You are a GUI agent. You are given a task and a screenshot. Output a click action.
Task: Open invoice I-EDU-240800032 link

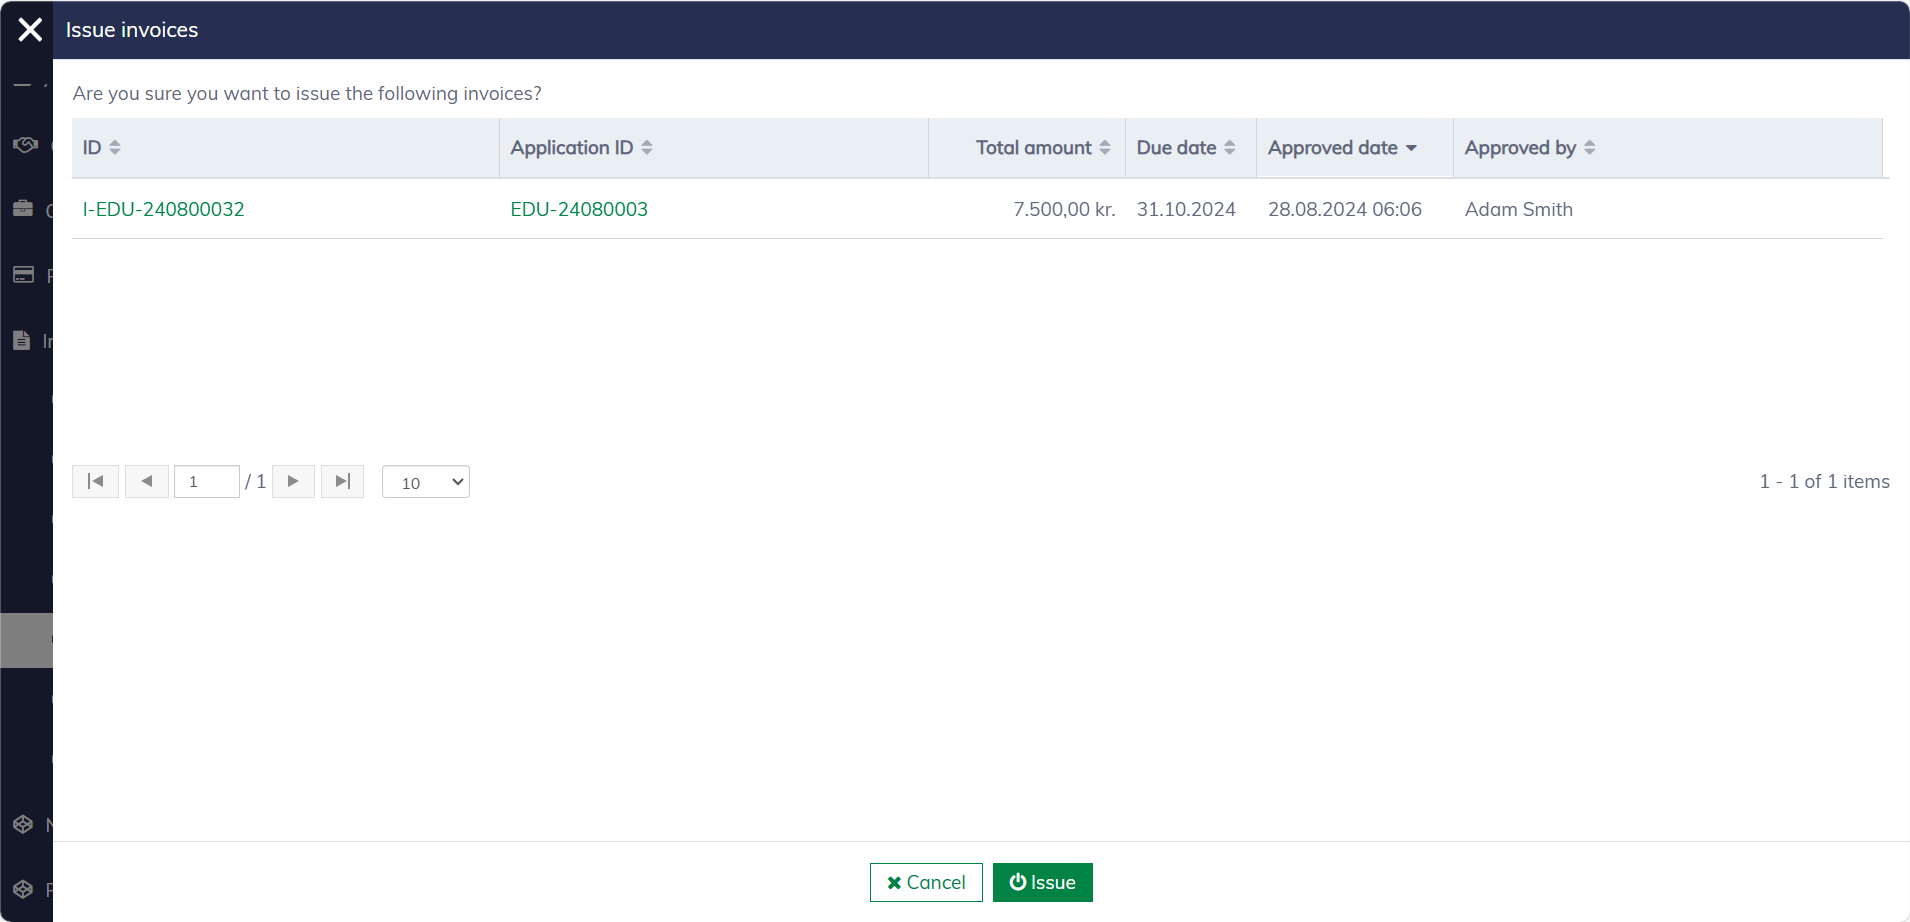point(164,209)
